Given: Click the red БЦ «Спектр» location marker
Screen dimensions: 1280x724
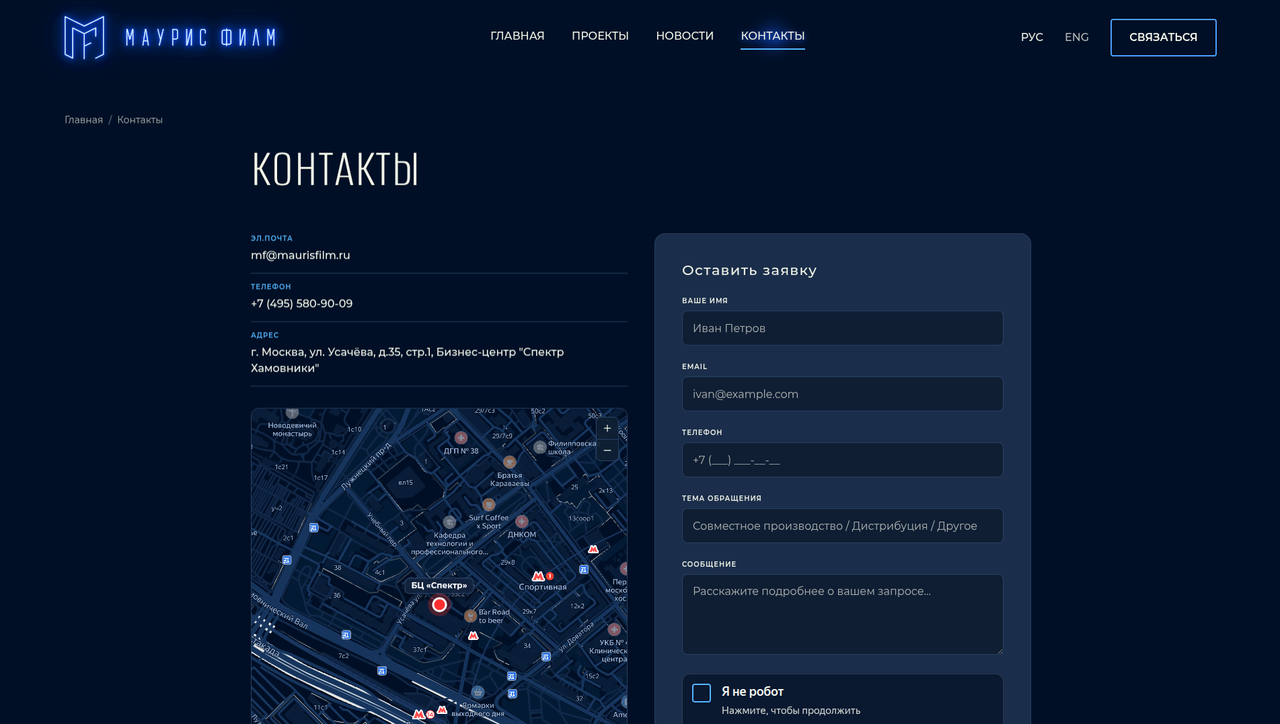Looking at the screenshot, I should 439,604.
